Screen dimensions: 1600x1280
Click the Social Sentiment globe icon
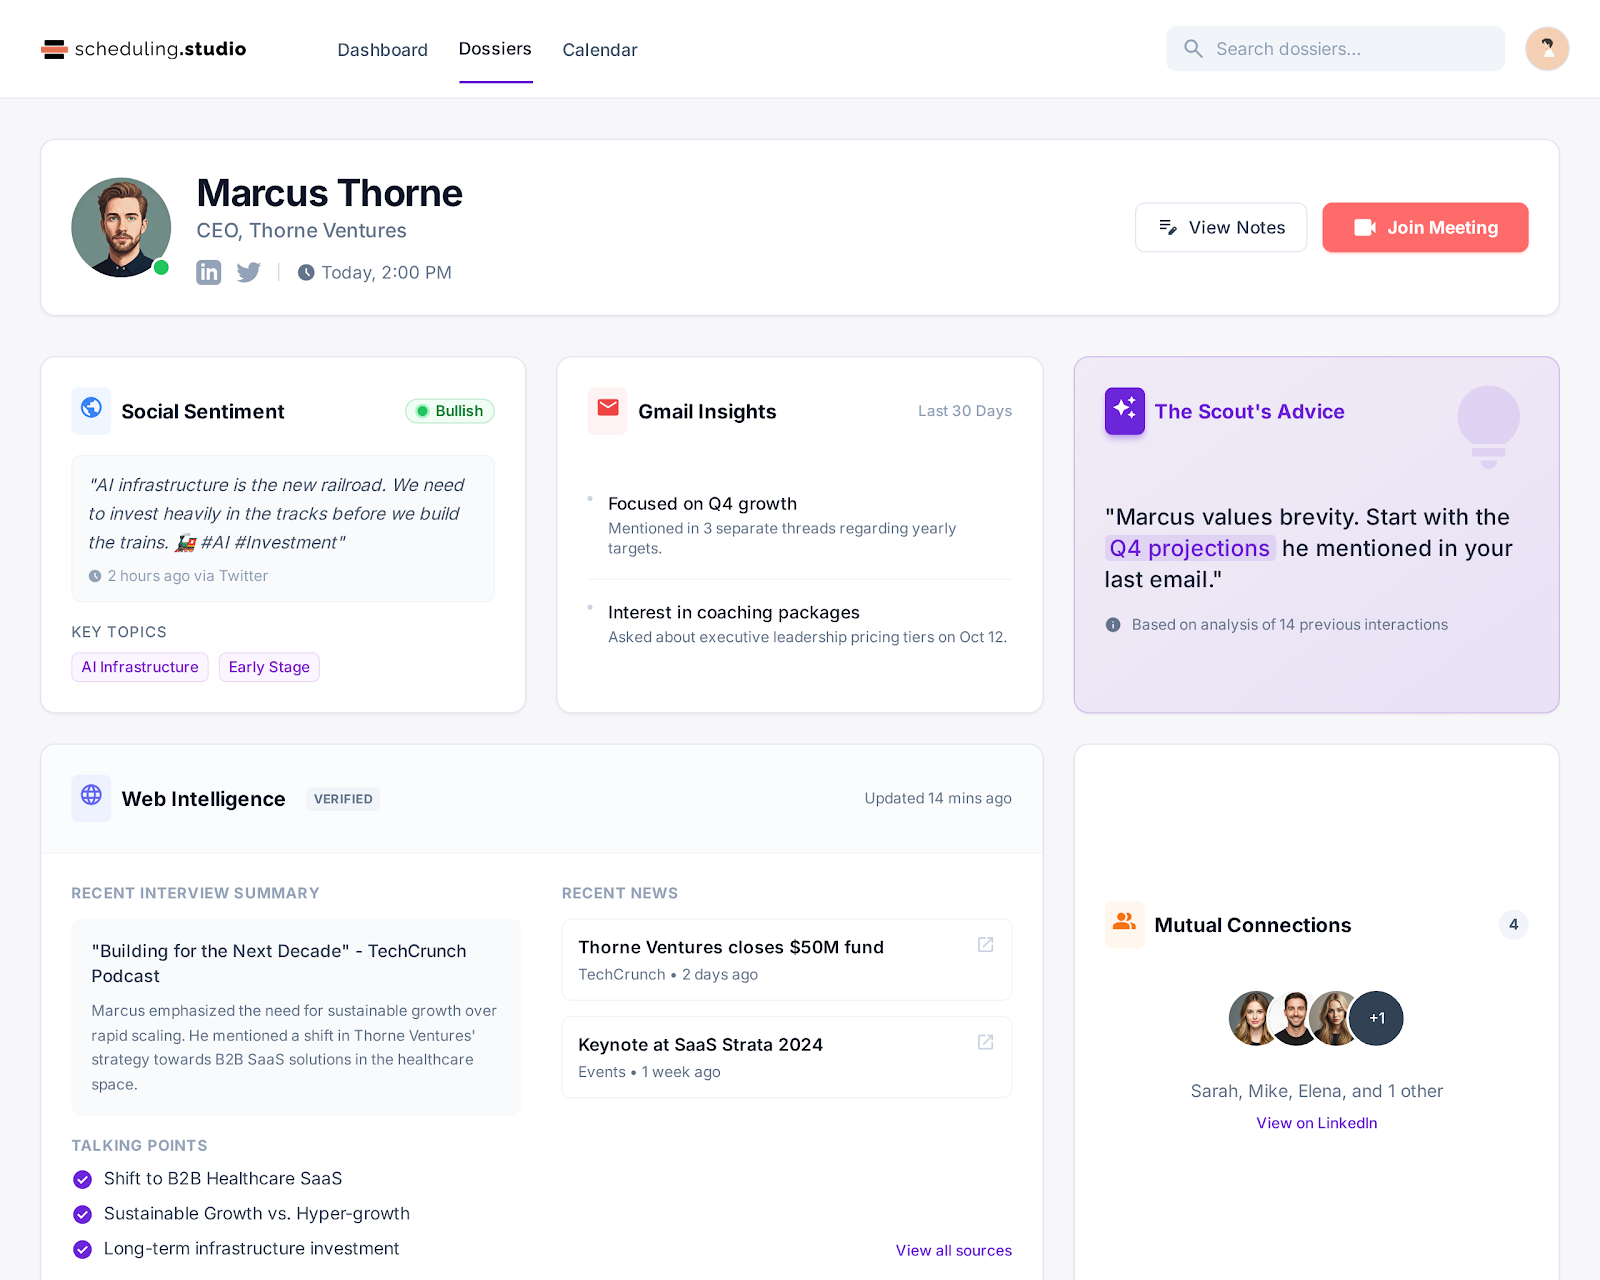click(x=91, y=409)
